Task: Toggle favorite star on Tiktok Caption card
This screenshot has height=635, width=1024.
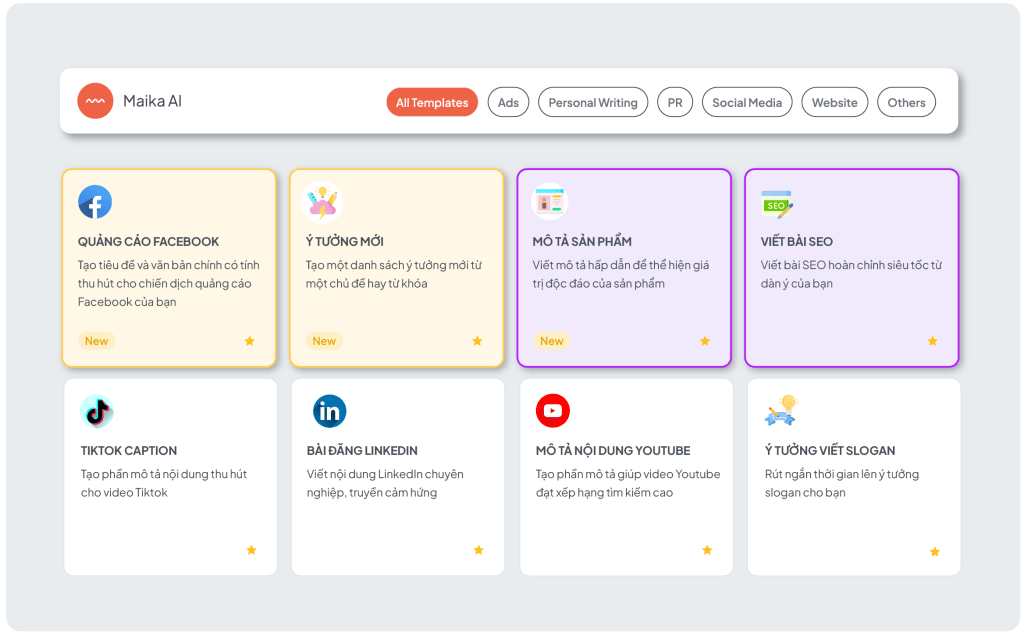Action: coord(251,550)
